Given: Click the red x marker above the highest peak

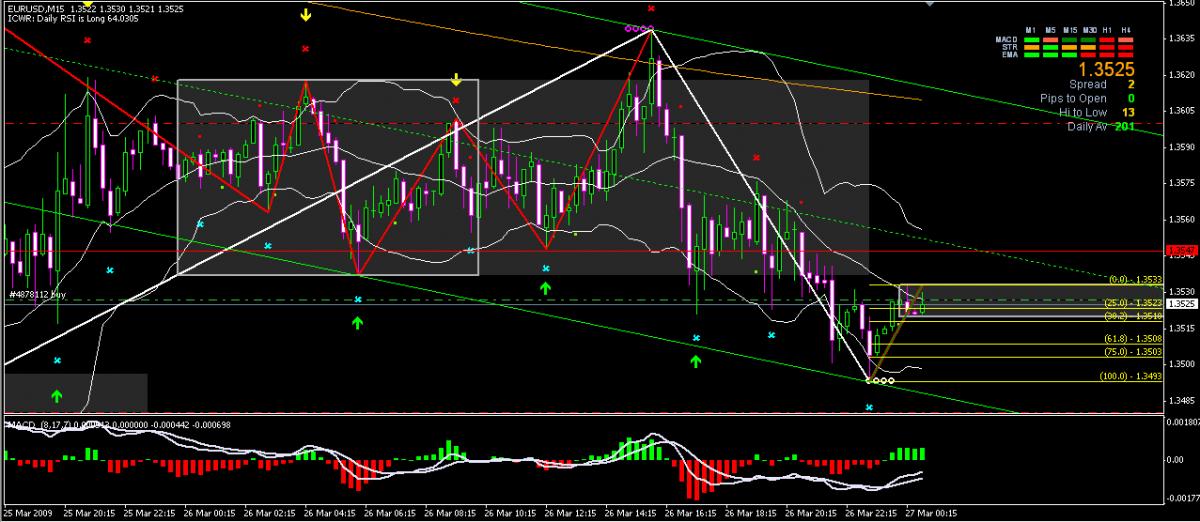Looking at the screenshot, I should [651, 10].
